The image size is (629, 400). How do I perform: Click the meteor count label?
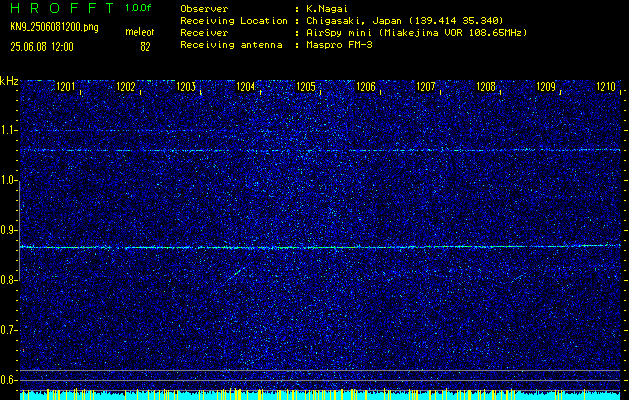(x=140, y=32)
